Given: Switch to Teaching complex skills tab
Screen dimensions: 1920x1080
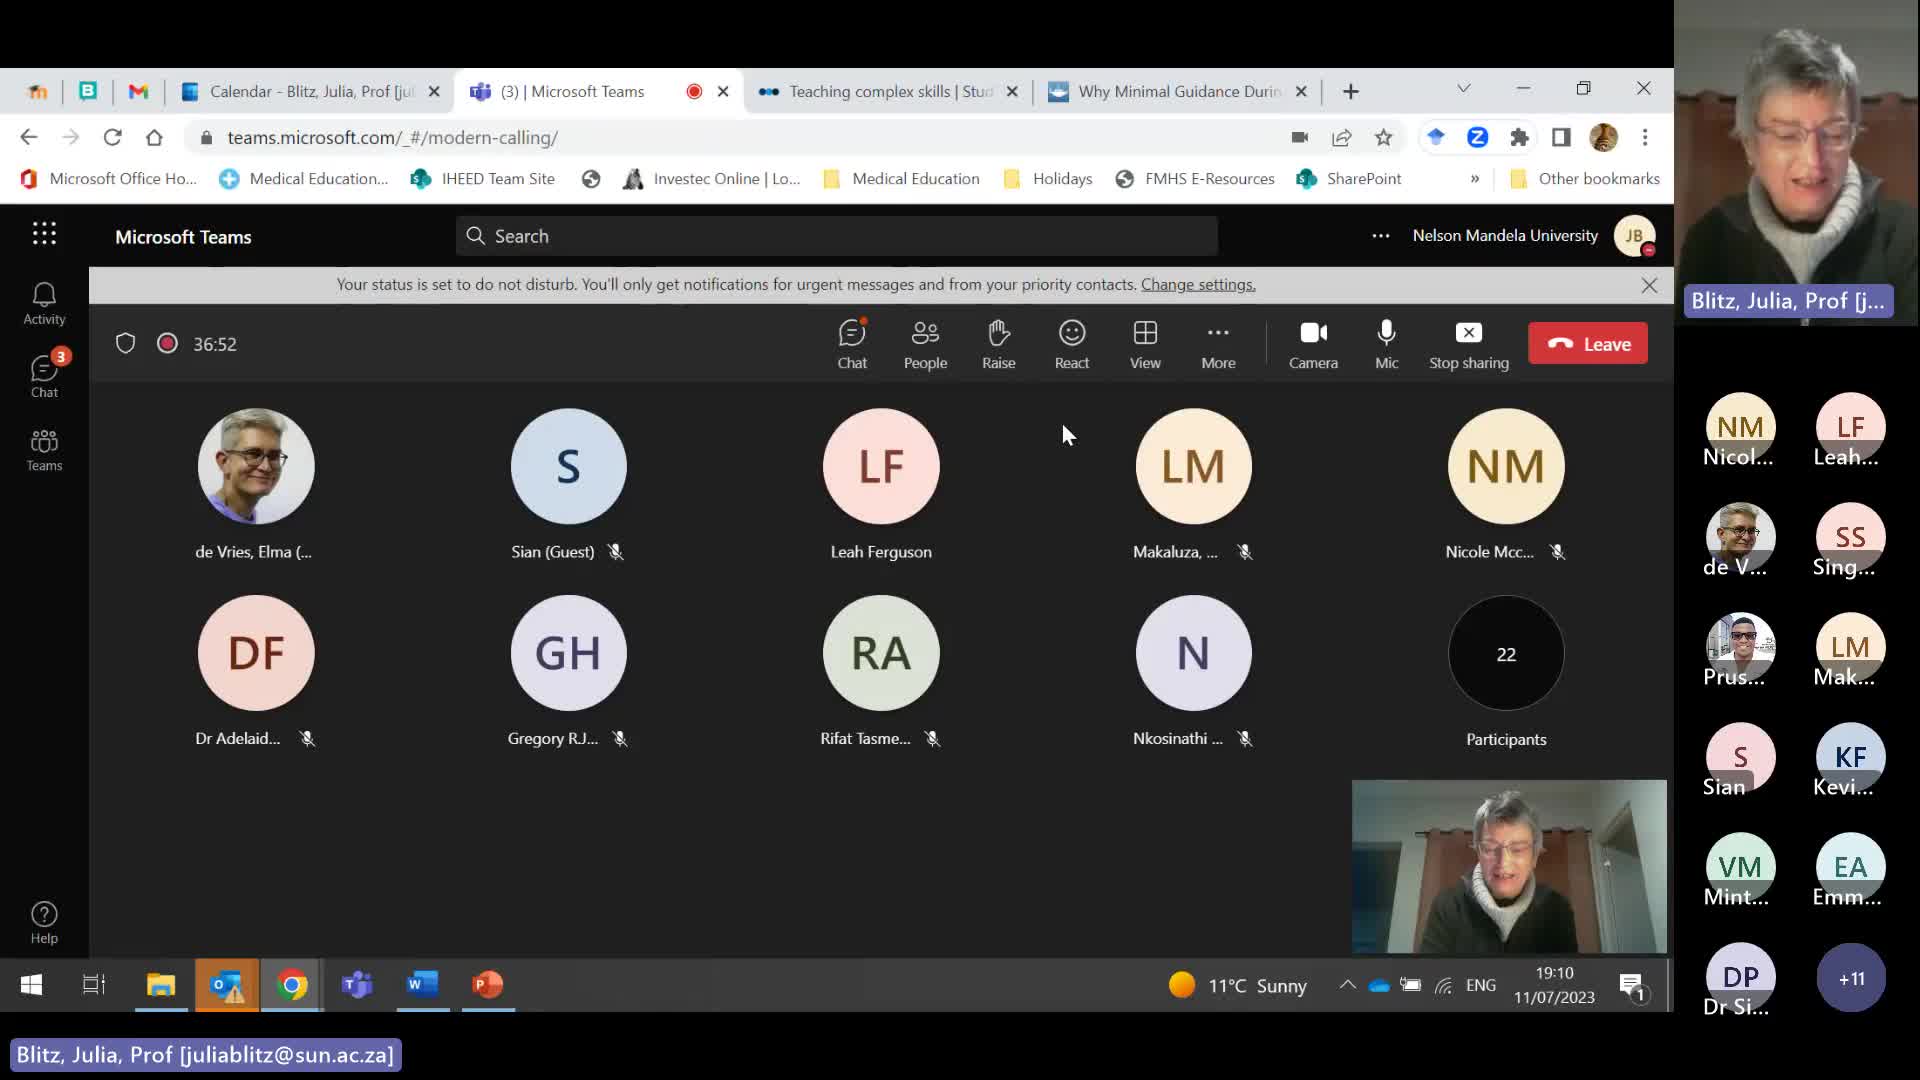Looking at the screenshot, I should (x=880, y=91).
